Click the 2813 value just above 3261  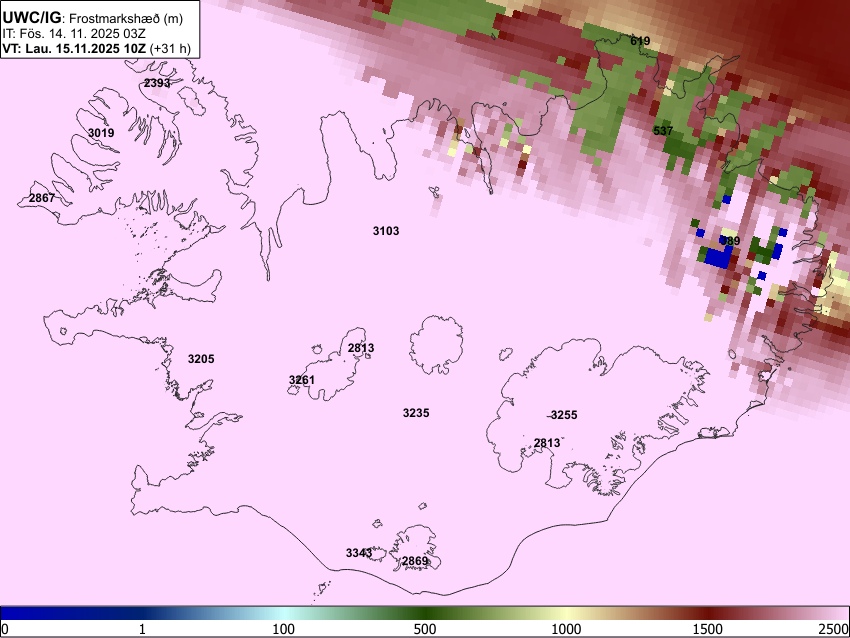point(361,348)
